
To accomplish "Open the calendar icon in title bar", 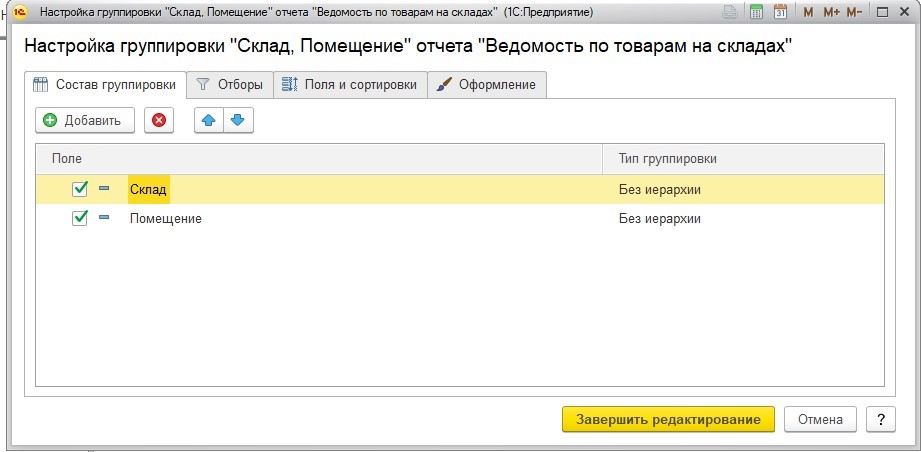I will 780,12.
